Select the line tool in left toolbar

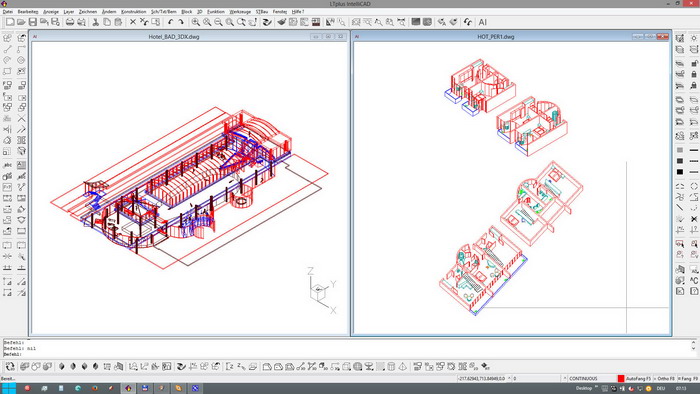click(x=7, y=50)
